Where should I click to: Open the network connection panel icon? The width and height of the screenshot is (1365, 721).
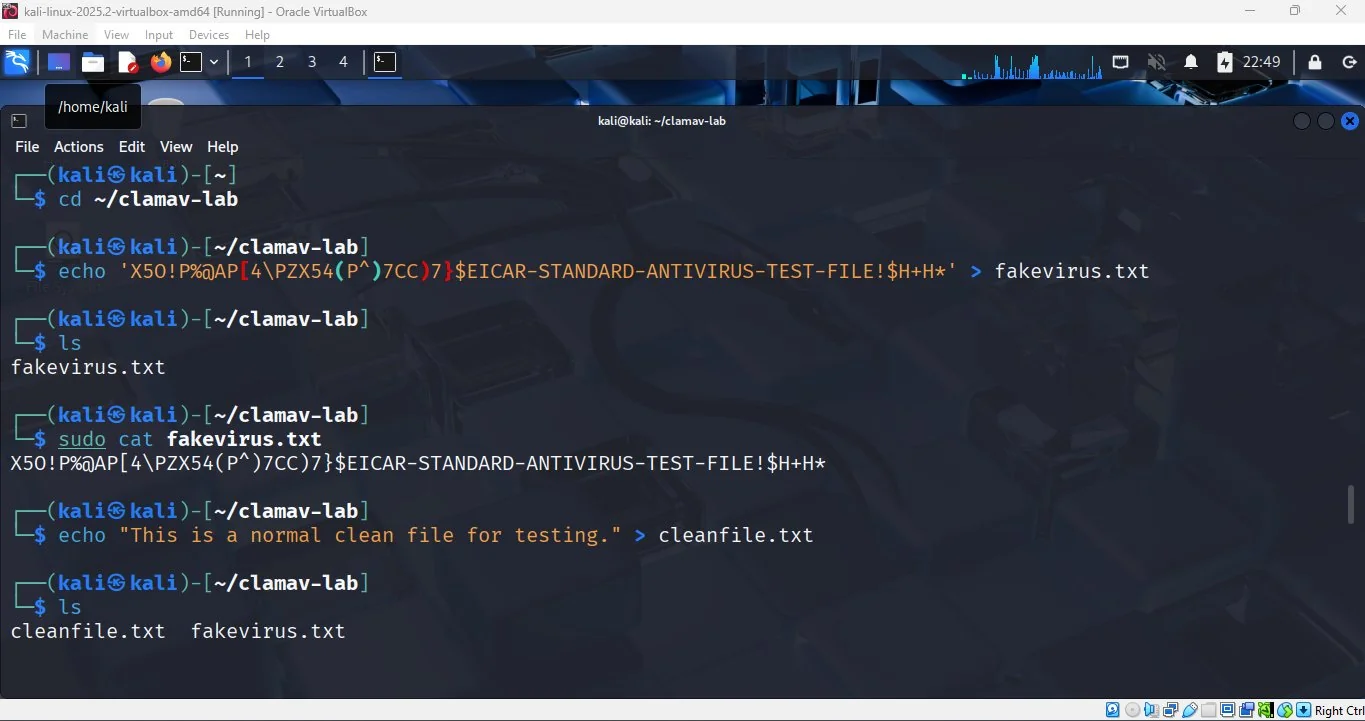pos(1121,62)
